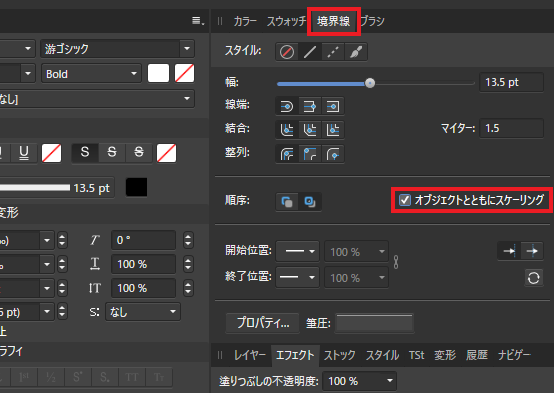The height and width of the screenshot is (393, 555).
Task: Set order to draw stroke behind
Action: click(x=287, y=202)
